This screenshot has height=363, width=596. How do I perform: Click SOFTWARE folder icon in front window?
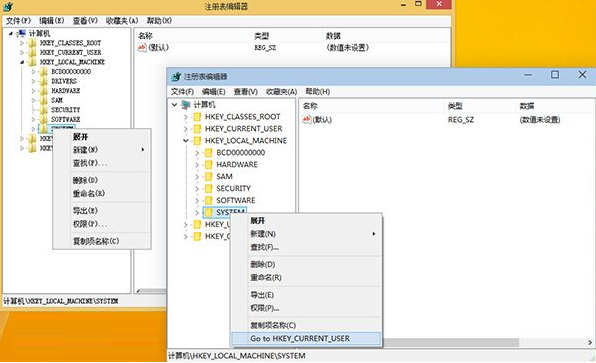click(208, 200)
